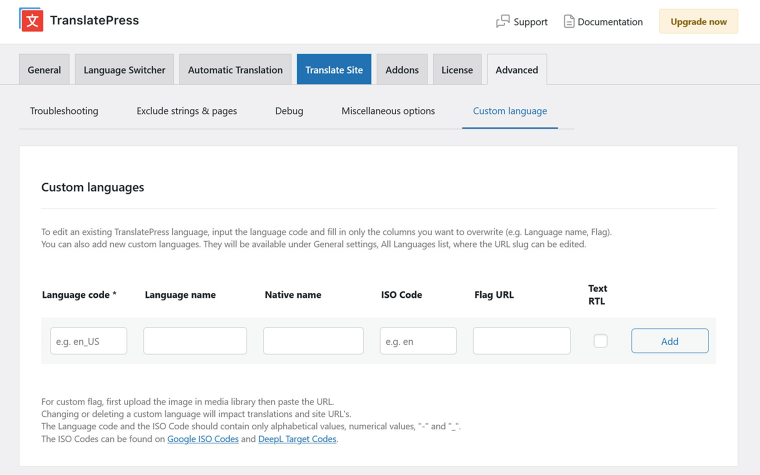Click the Translate Site tab
This screenshot has width=760, height=475.
click(334, 69)
